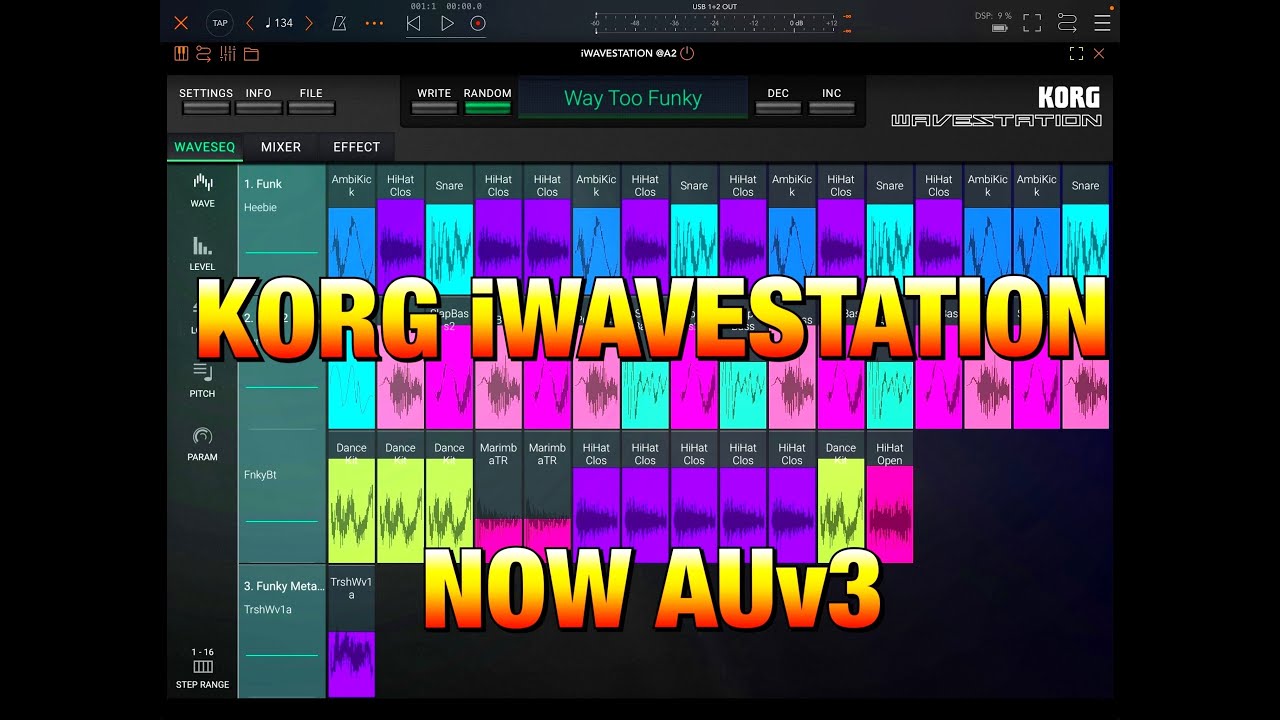Image resolution: width=1280 pixels, height=720 pixels.
Task: Open the three-dots more options
Action: pyautogui.click(x=374, y=23)
